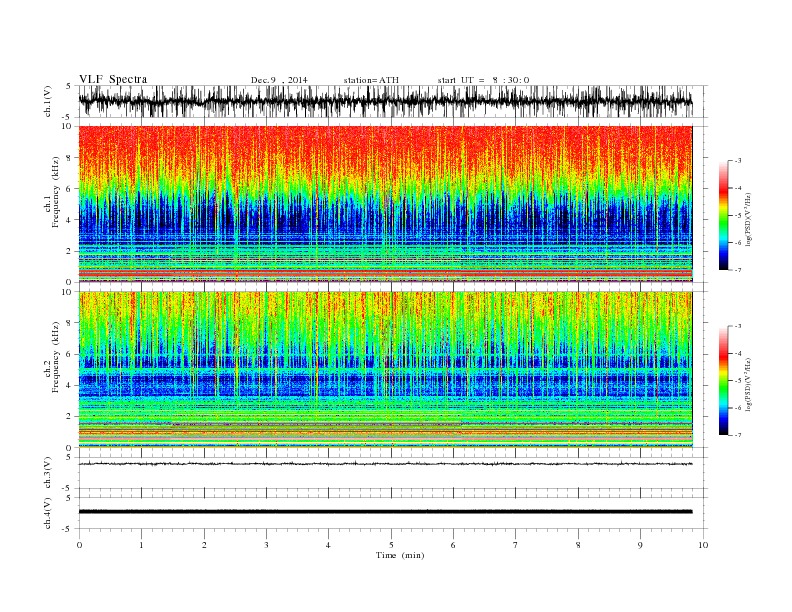Click the "ch.4(V)" axis label

[x=48, y=513]
